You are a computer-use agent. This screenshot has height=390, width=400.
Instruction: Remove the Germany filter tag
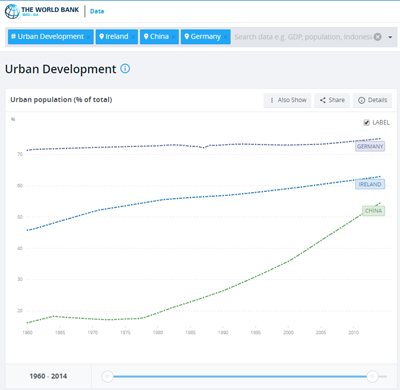(225, 37)
